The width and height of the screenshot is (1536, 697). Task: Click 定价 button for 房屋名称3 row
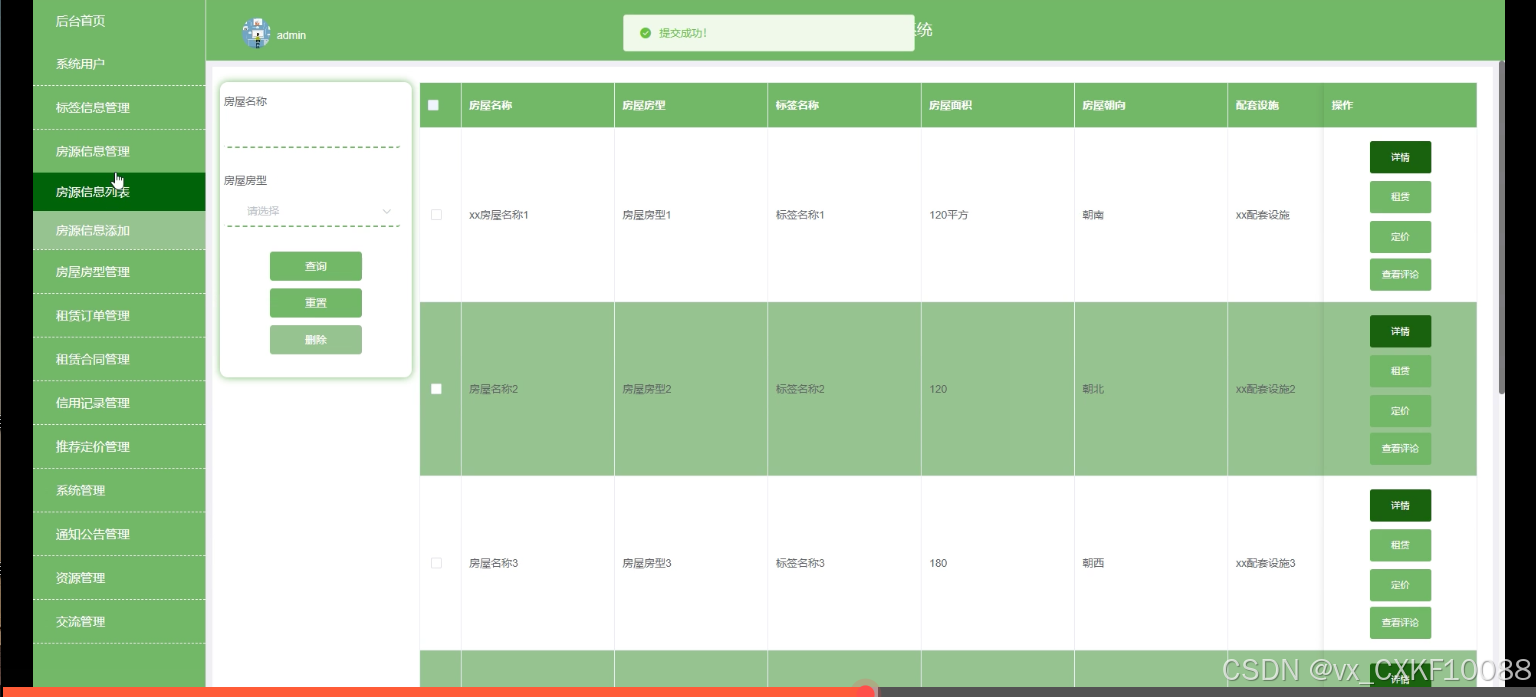pos(1400,585)
